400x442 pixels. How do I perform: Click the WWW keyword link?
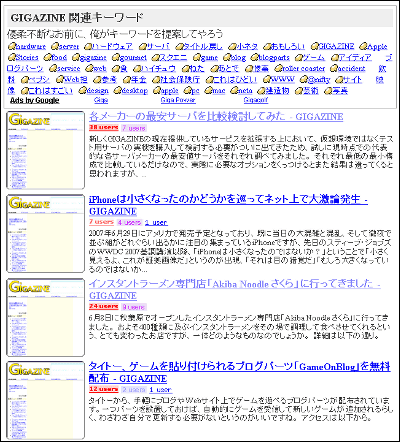[x=283, y=79]
